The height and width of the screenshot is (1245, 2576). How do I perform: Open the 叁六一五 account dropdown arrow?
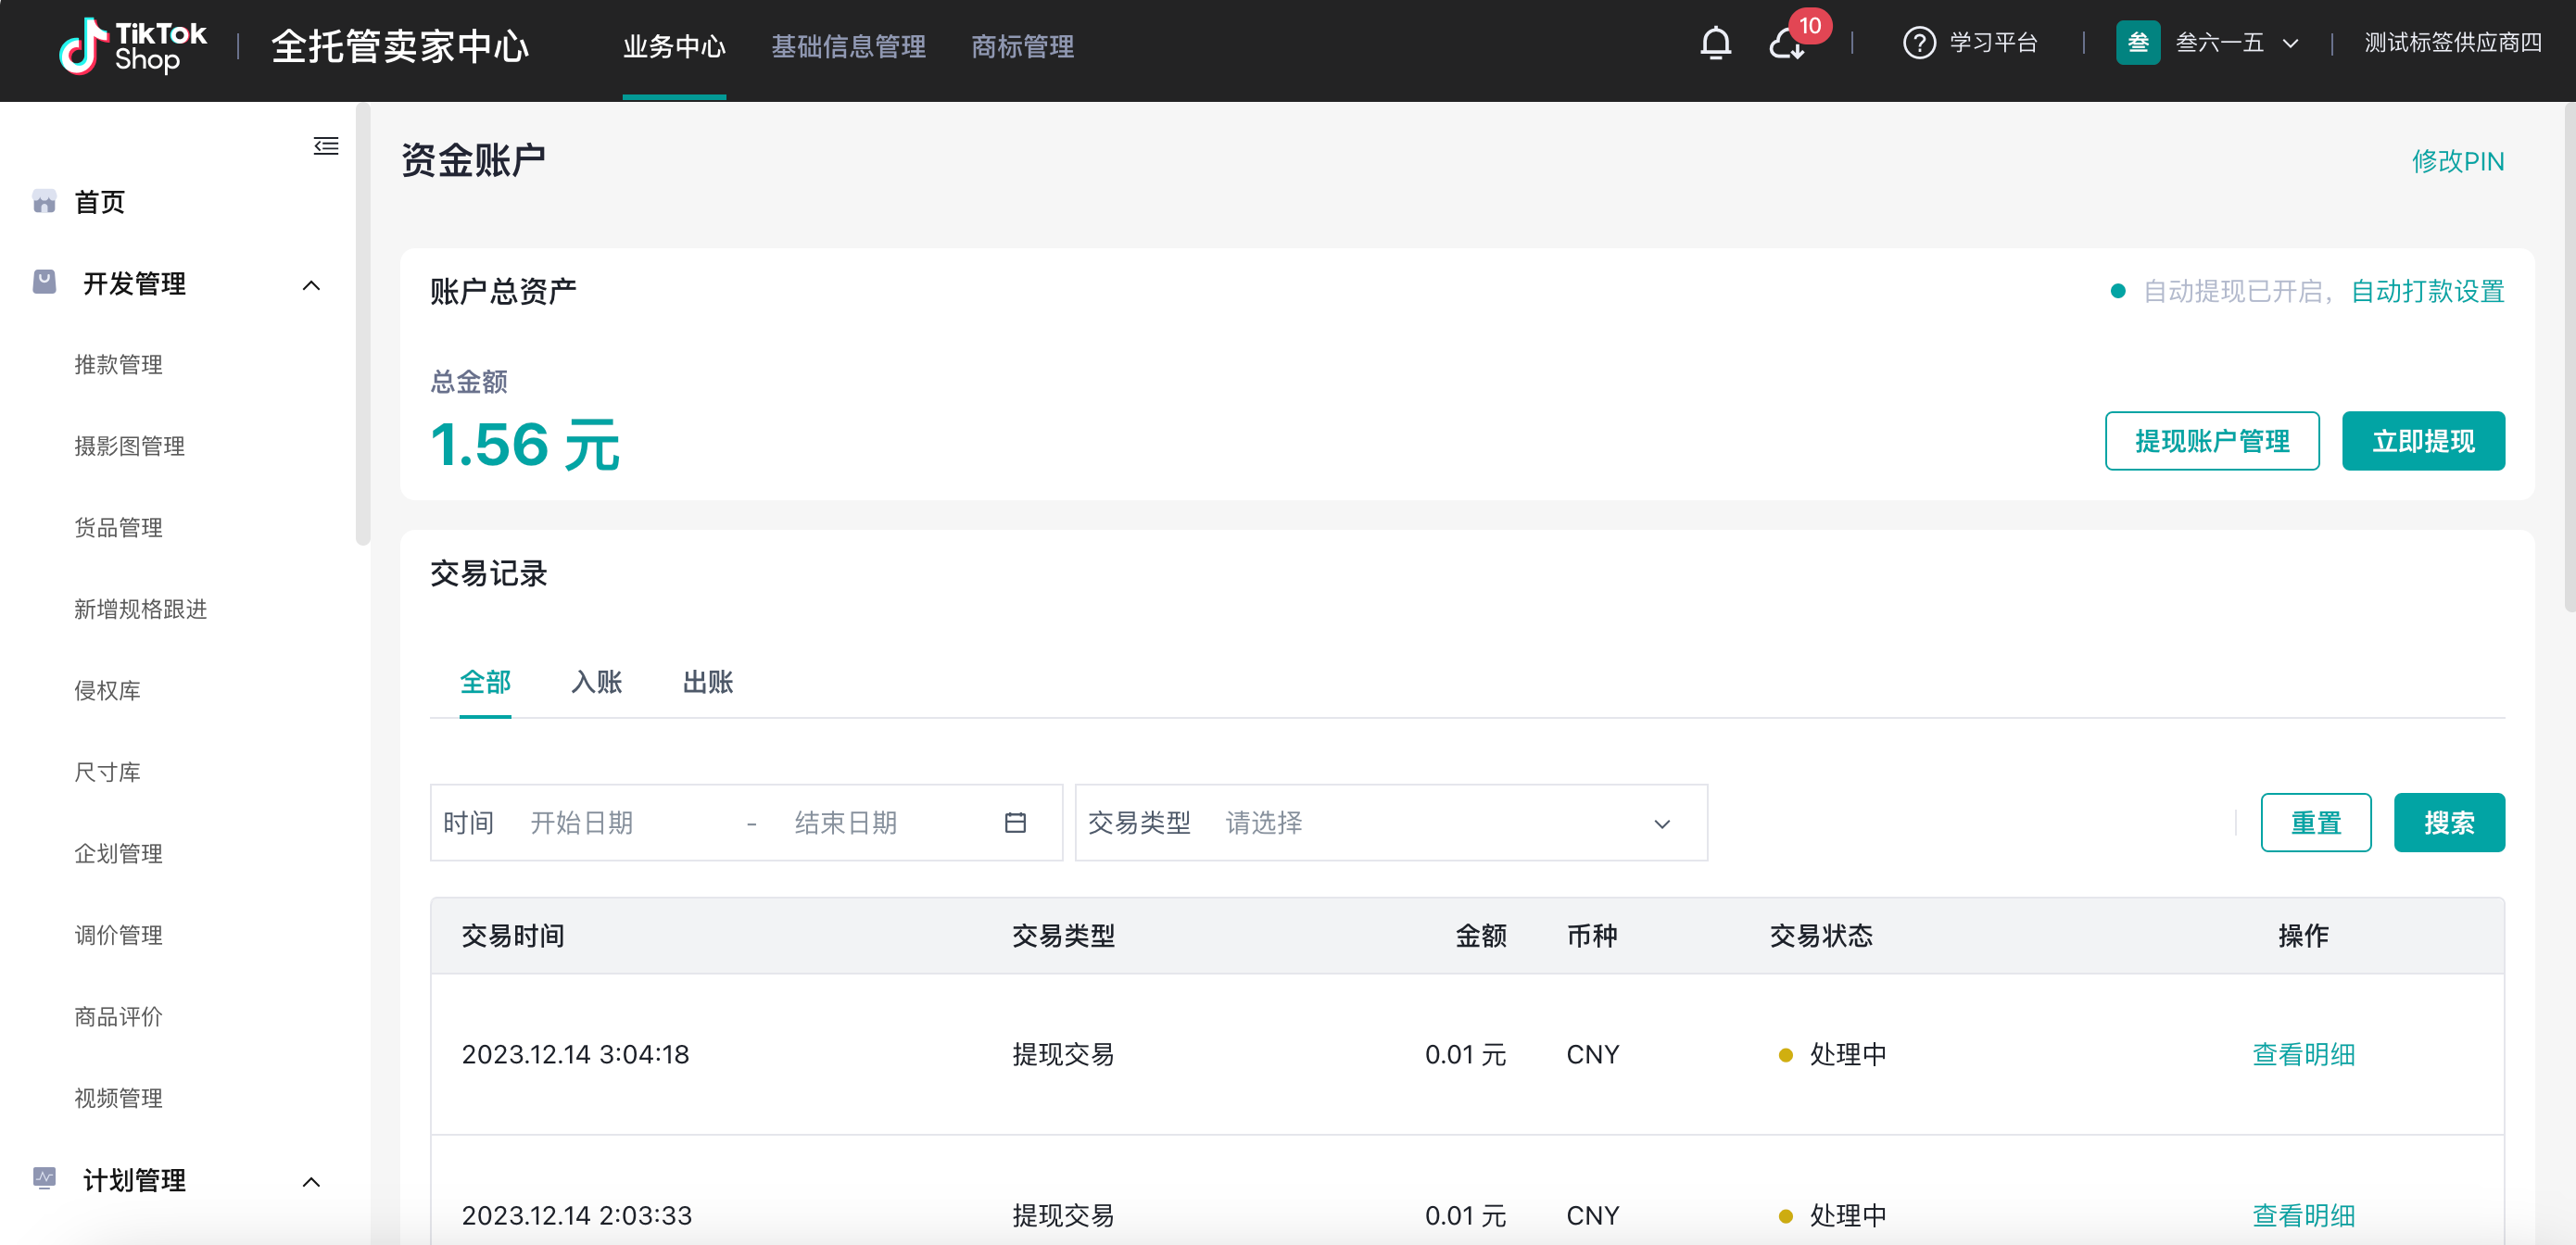click(x=2289, y=44)
